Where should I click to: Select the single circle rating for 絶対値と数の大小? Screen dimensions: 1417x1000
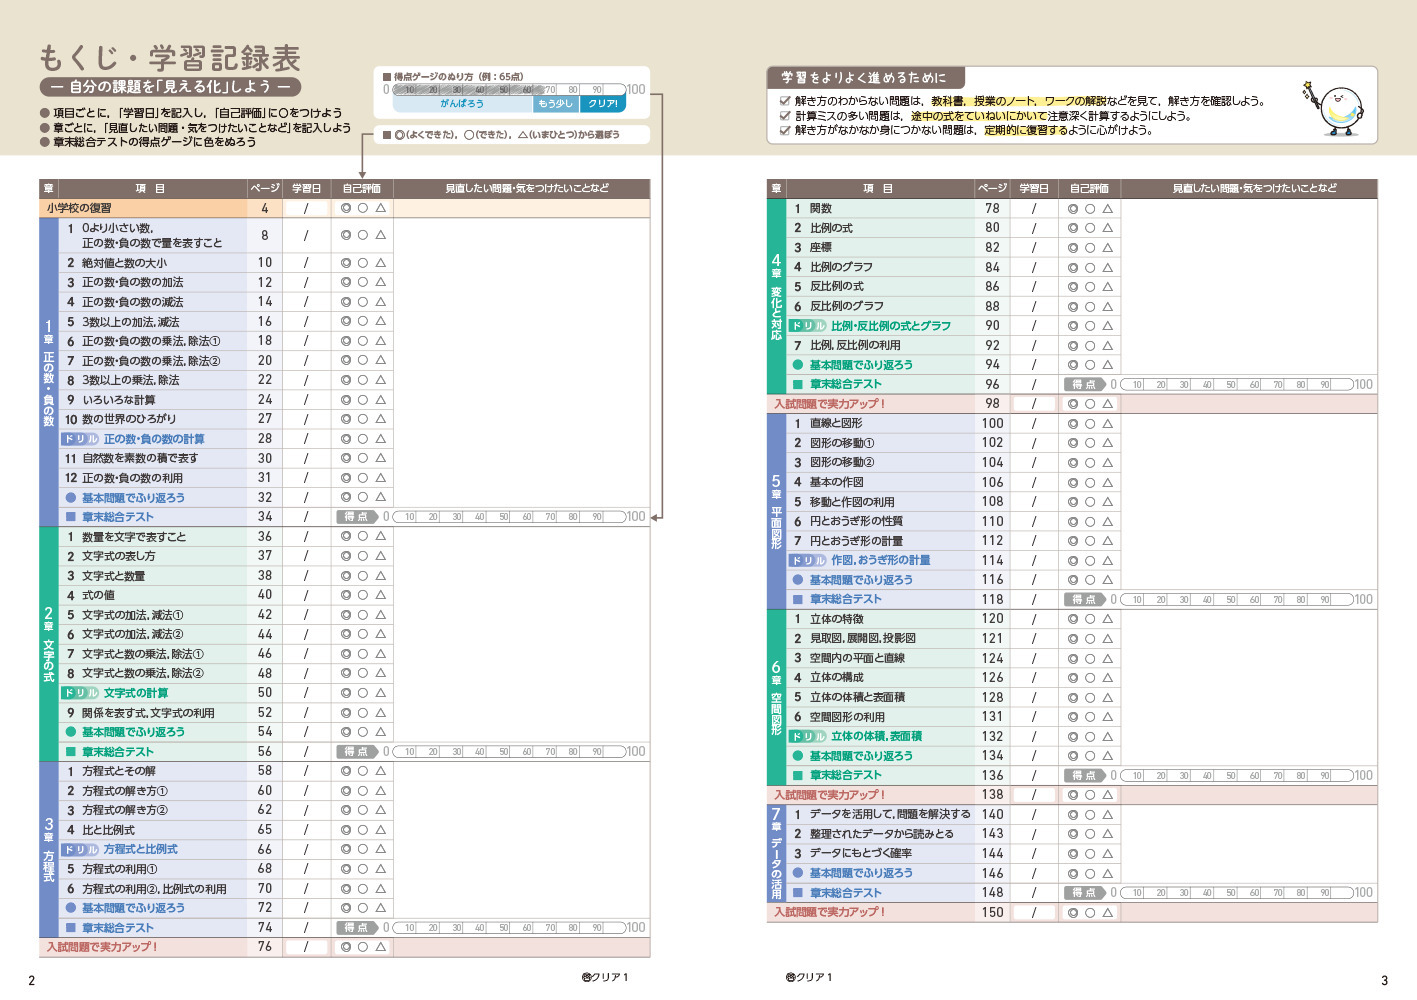pos(363,263)
